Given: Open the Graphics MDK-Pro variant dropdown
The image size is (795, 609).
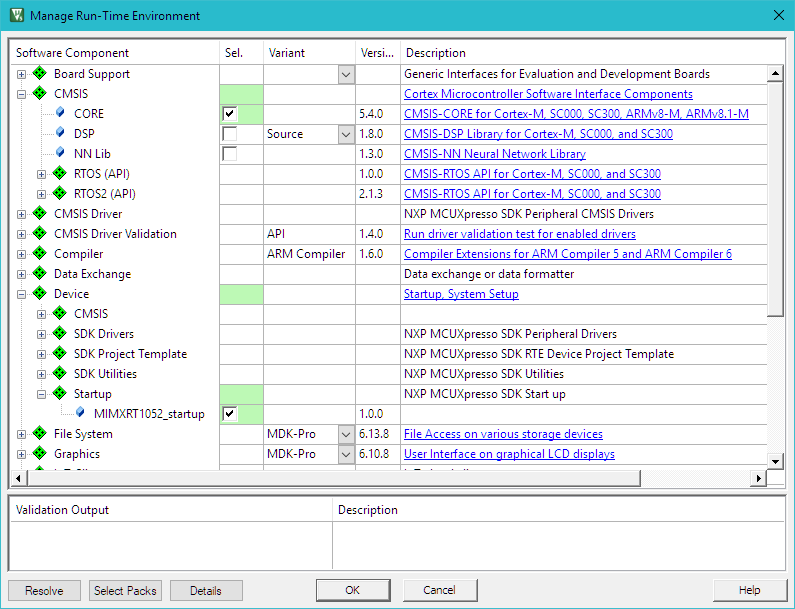Looking at the screenshot, I should point(346,454).
